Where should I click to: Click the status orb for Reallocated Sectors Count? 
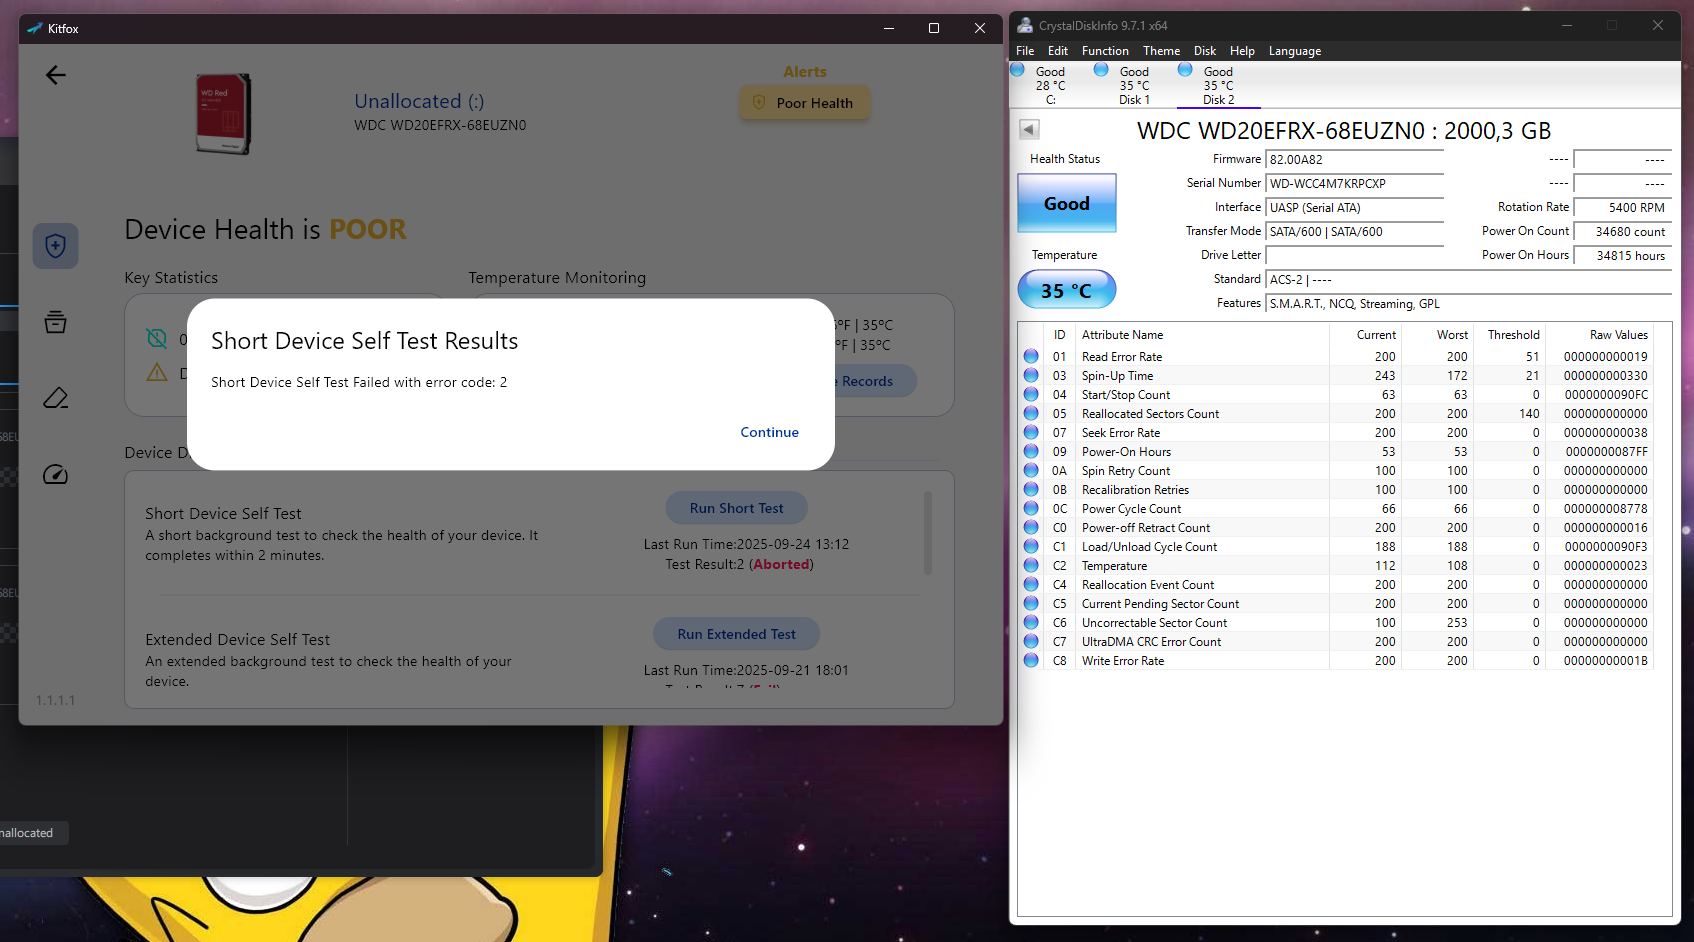[1031, 413]
